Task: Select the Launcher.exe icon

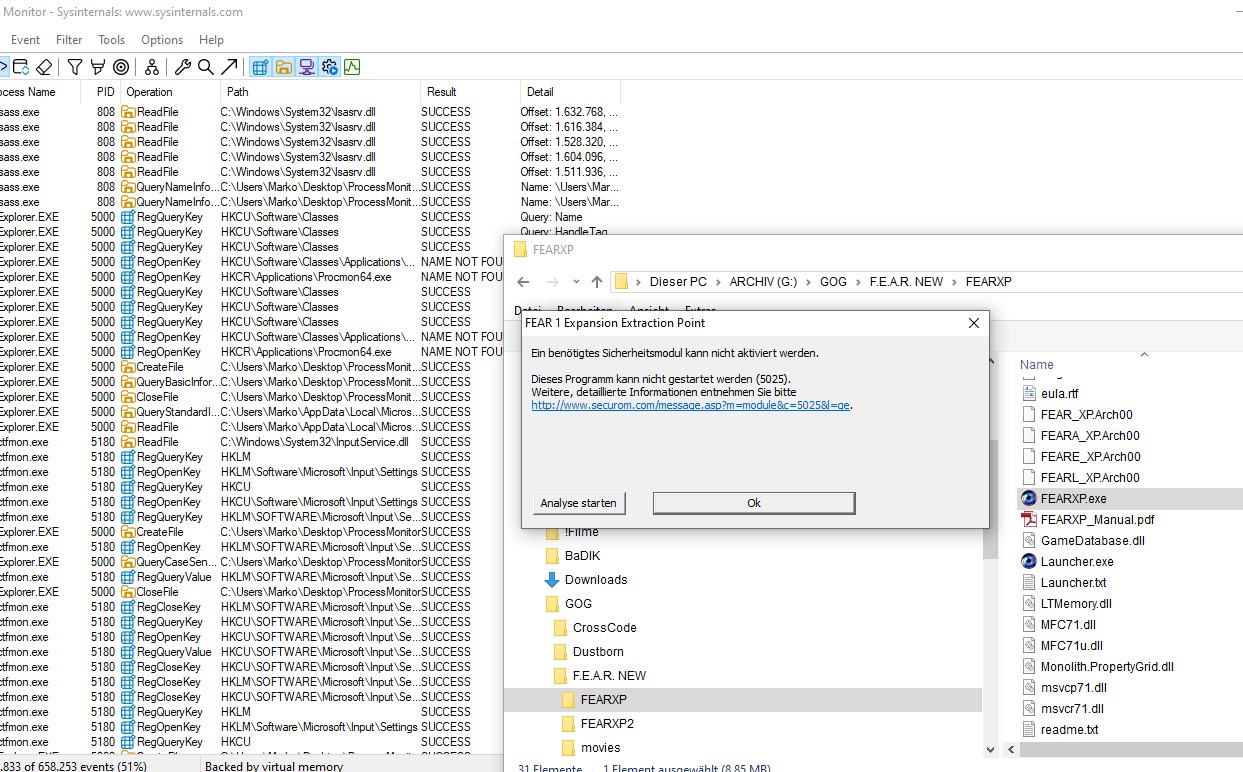Action: click(1028, 561)
